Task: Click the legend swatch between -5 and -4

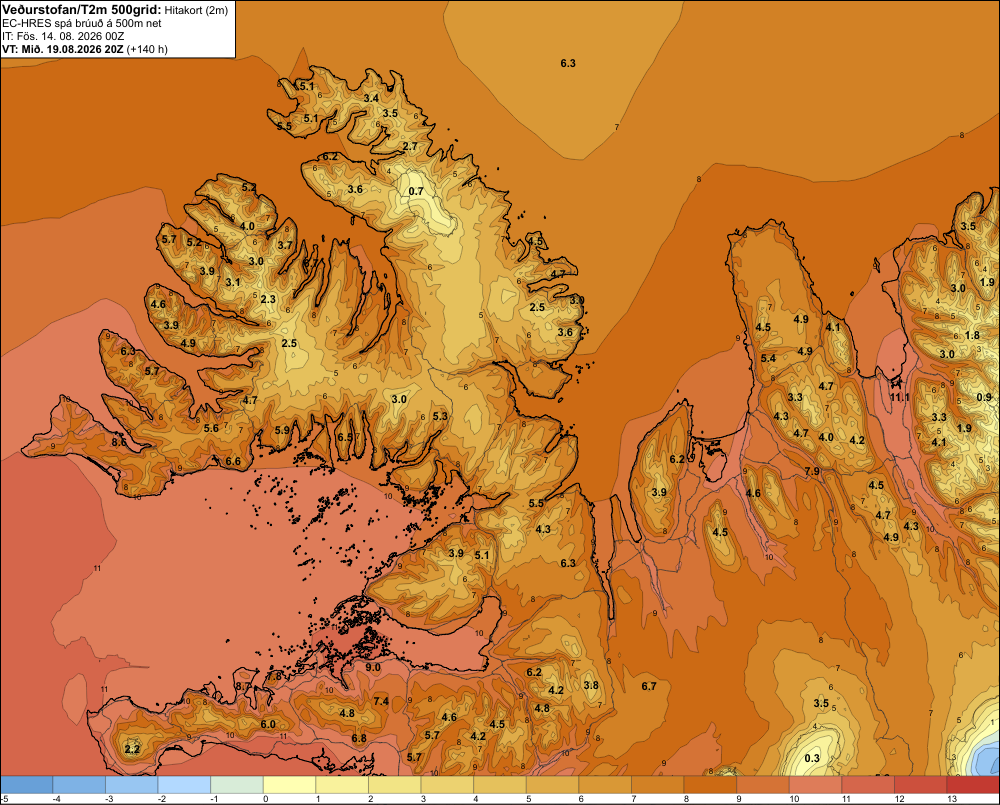Action: click(x=26, y=785)
